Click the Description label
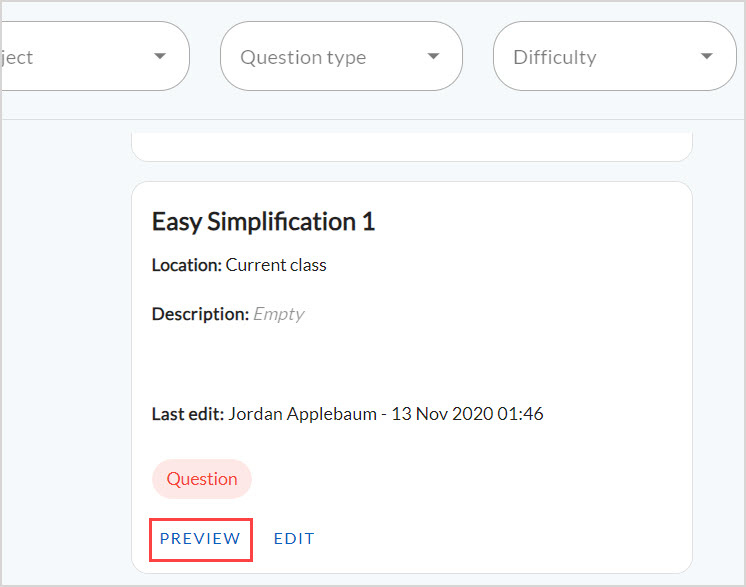This screenshot has width=746, height=587. [200, 314]
